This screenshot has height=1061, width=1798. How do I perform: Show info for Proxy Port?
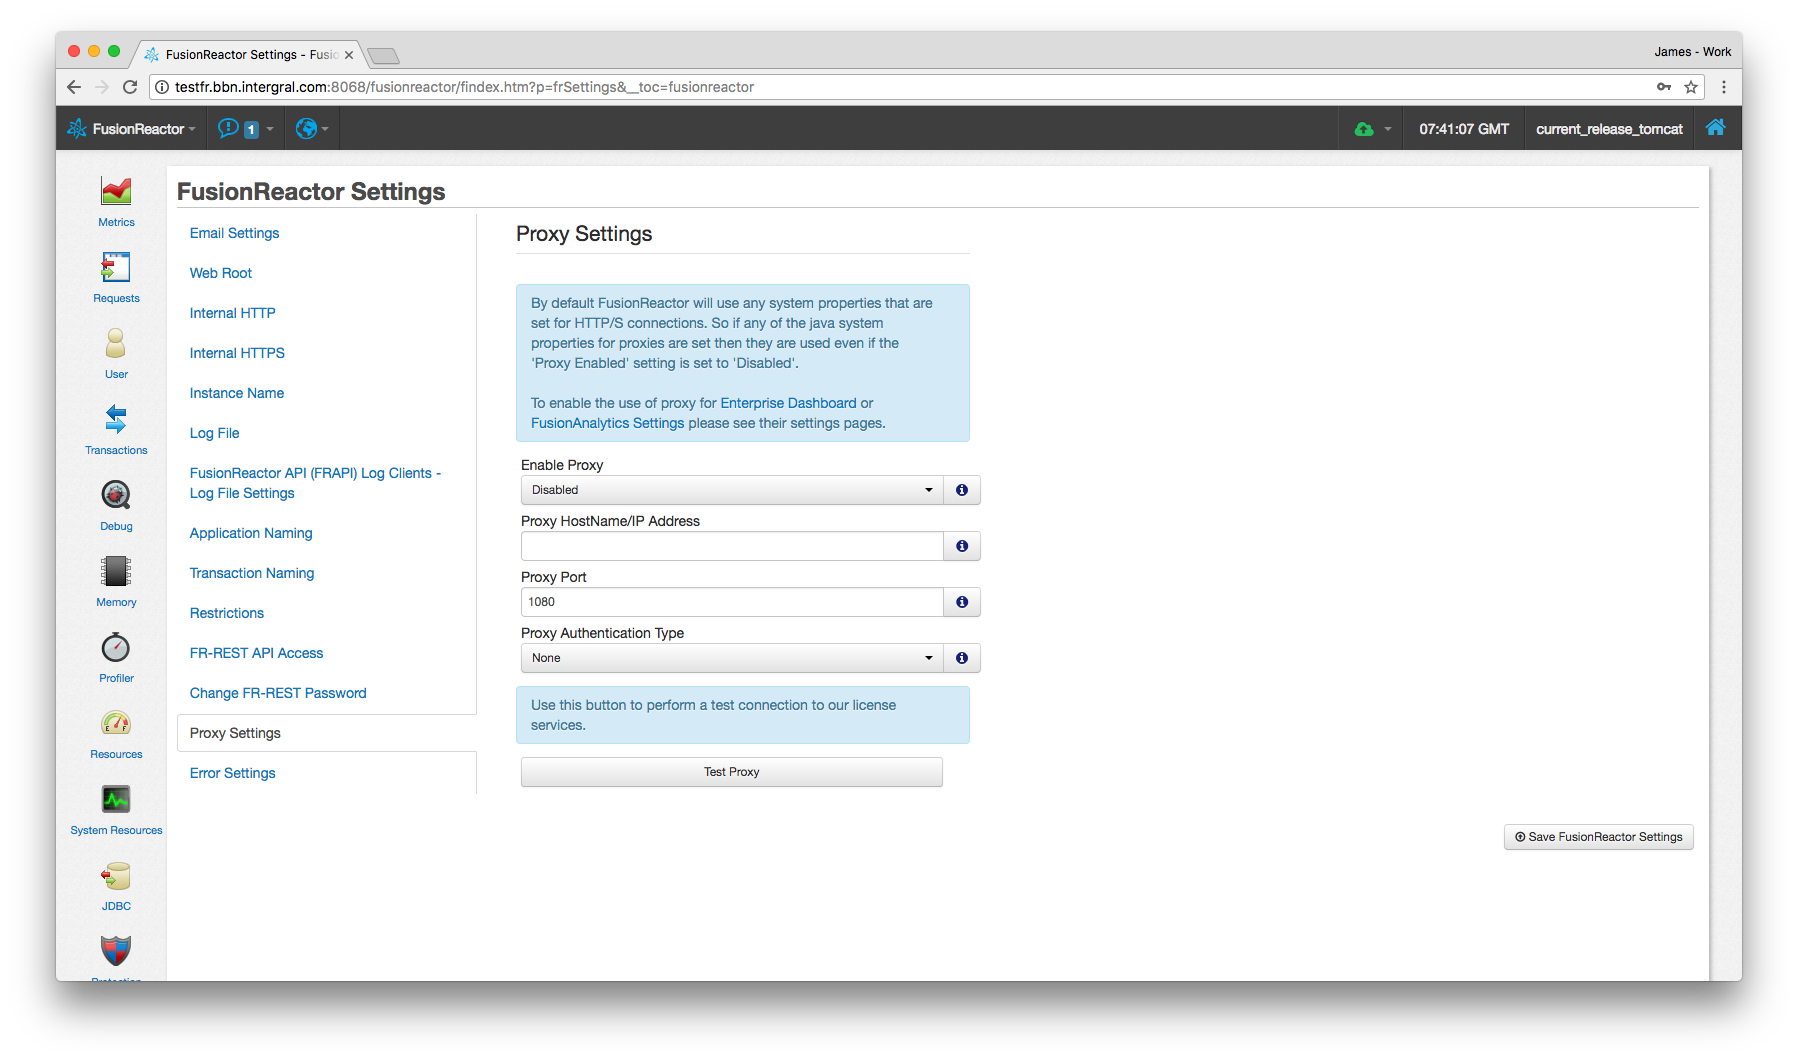point(962,602)
